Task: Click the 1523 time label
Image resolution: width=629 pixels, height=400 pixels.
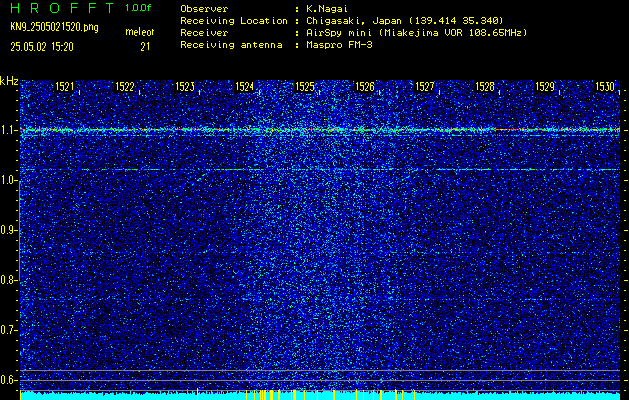Action: tap(185, 87)
